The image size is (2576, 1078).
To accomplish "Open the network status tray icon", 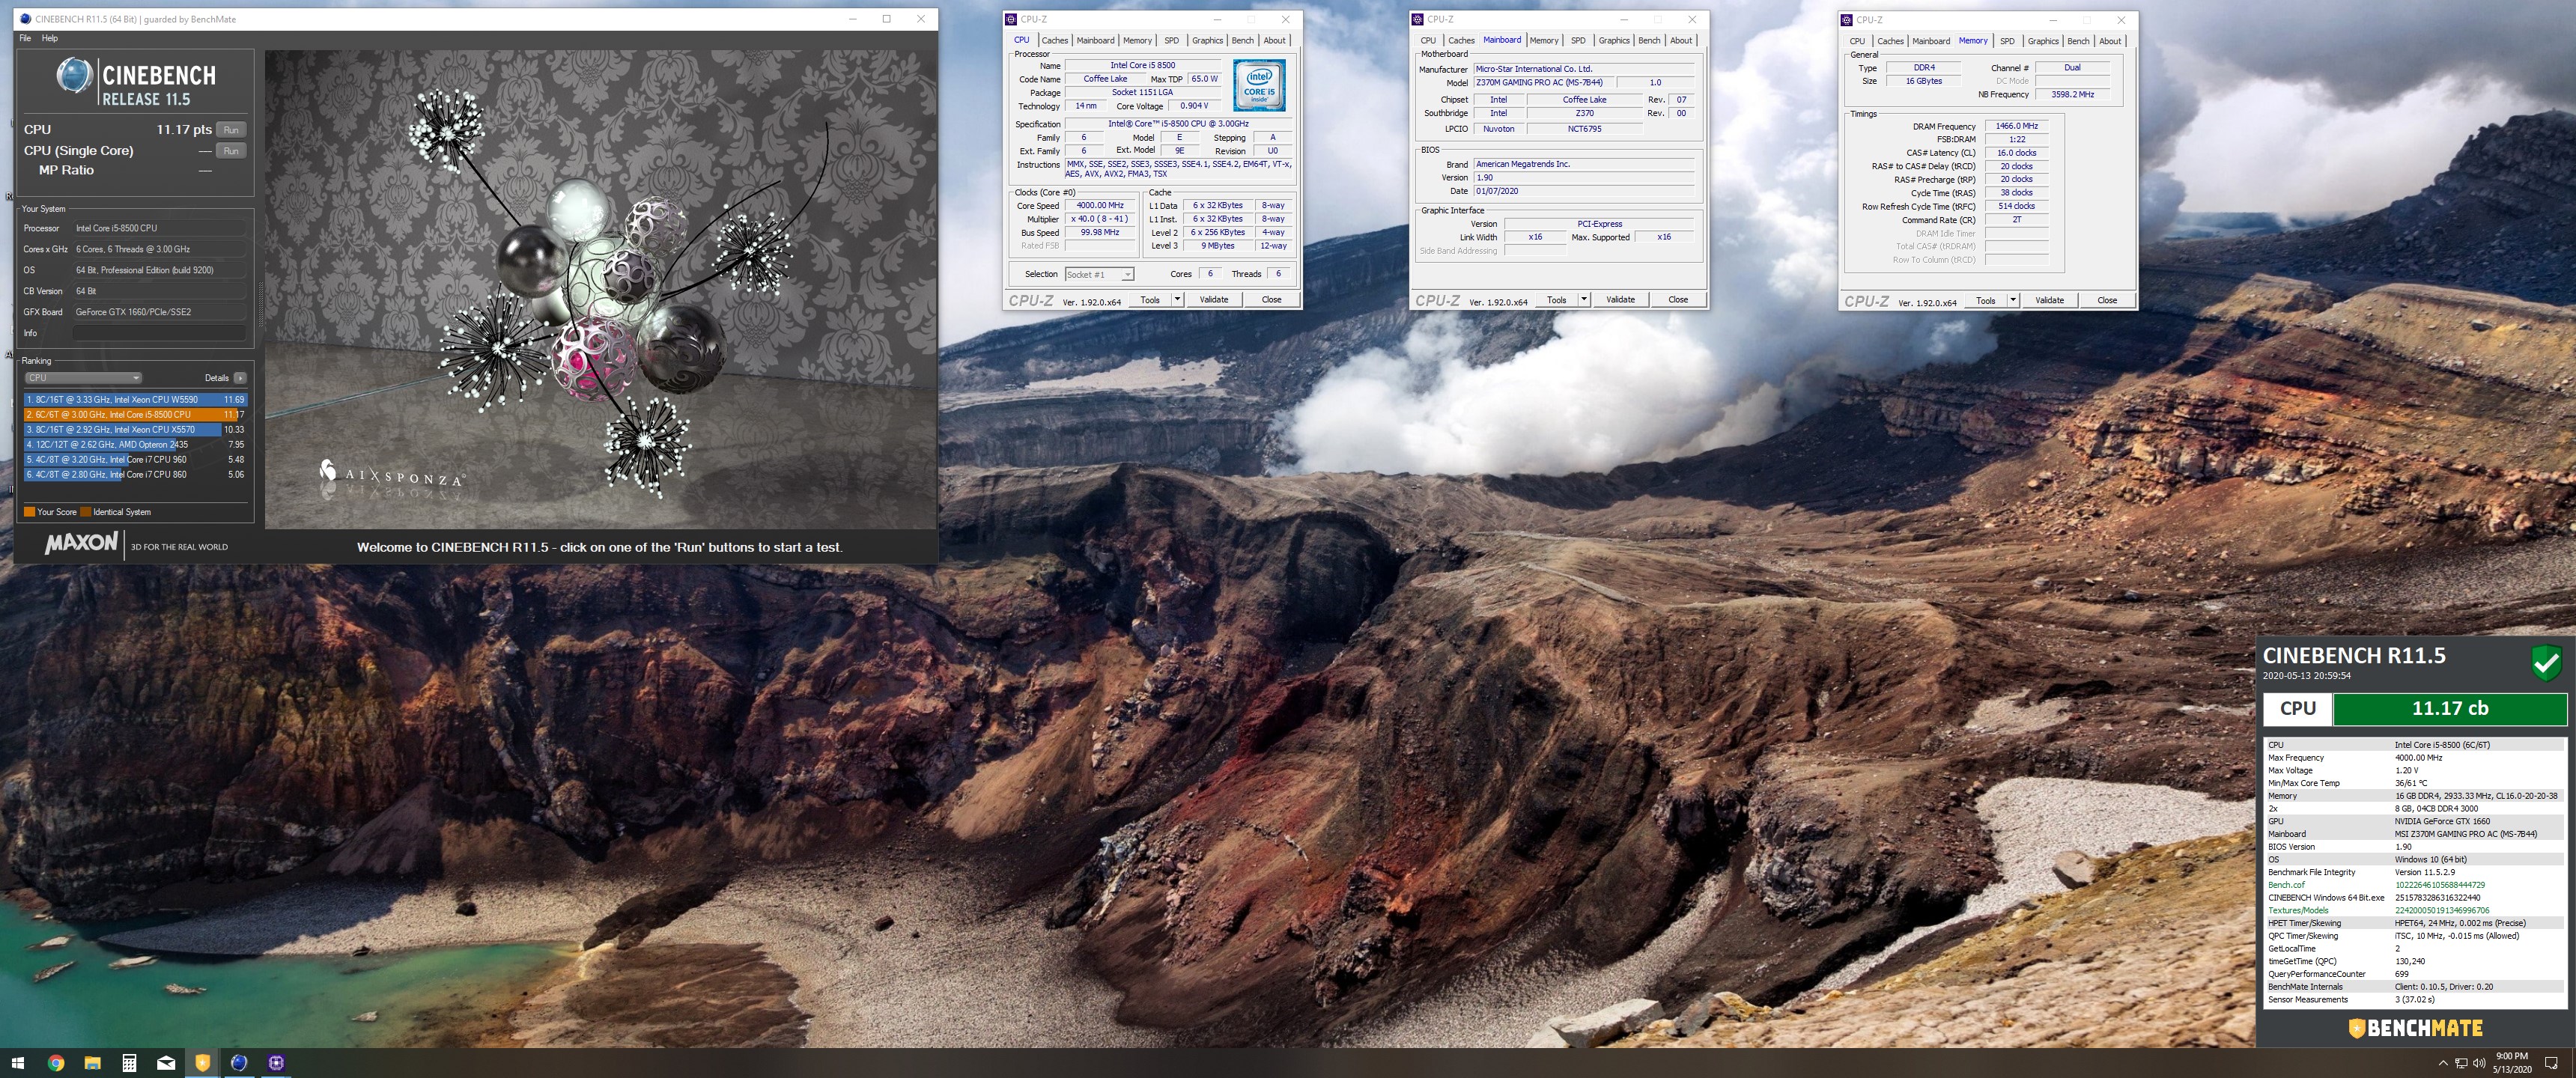I will (x=2461, y=1063).
